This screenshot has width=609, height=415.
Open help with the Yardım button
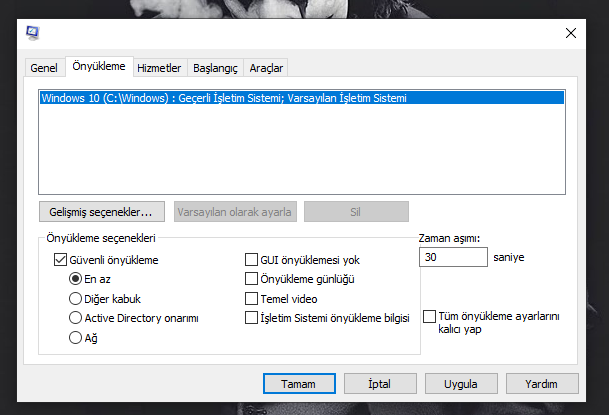tap(541, 383)
